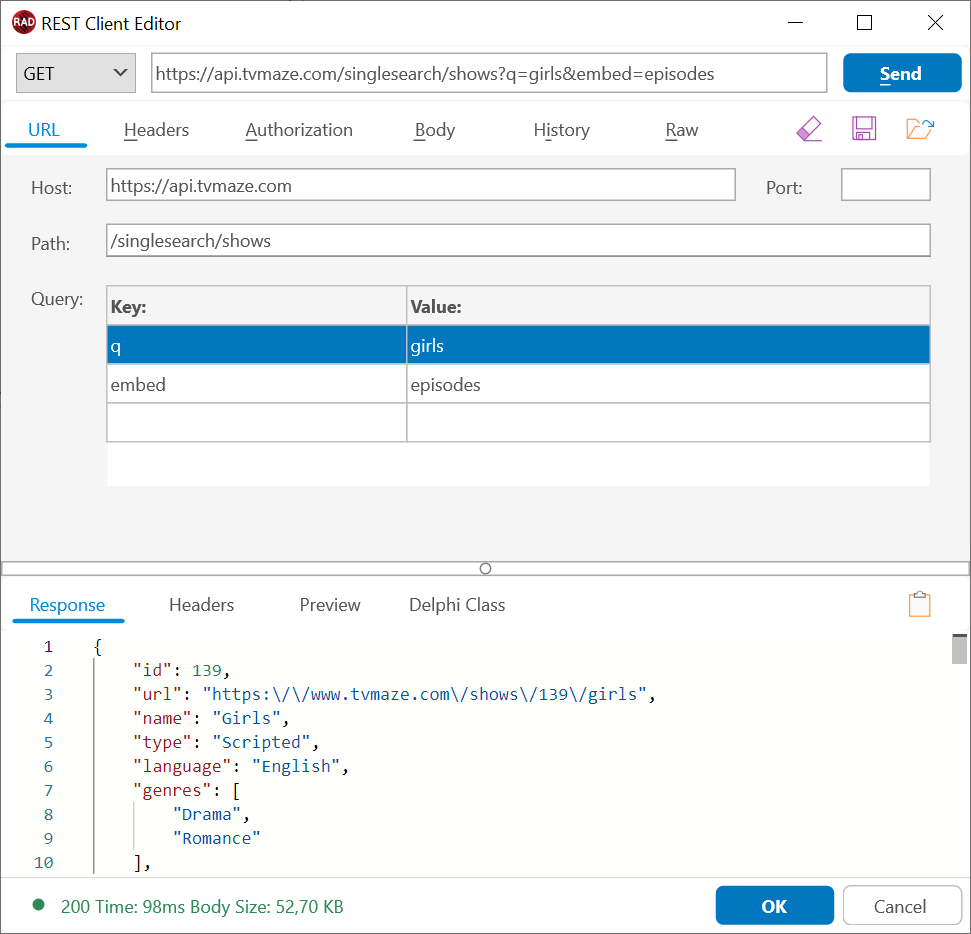Click the empty value cell below episodes
Screen dimensions: 971x934
[x=668, y=423]
